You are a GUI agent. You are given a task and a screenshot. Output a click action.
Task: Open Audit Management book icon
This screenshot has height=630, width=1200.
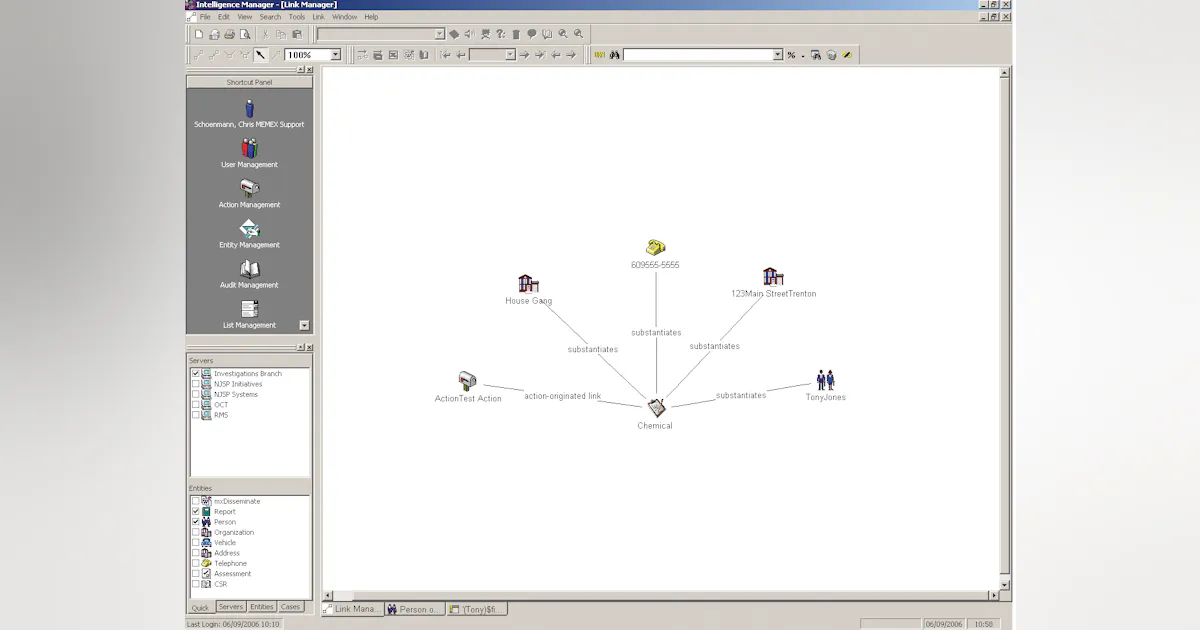[x=250, y=269]
